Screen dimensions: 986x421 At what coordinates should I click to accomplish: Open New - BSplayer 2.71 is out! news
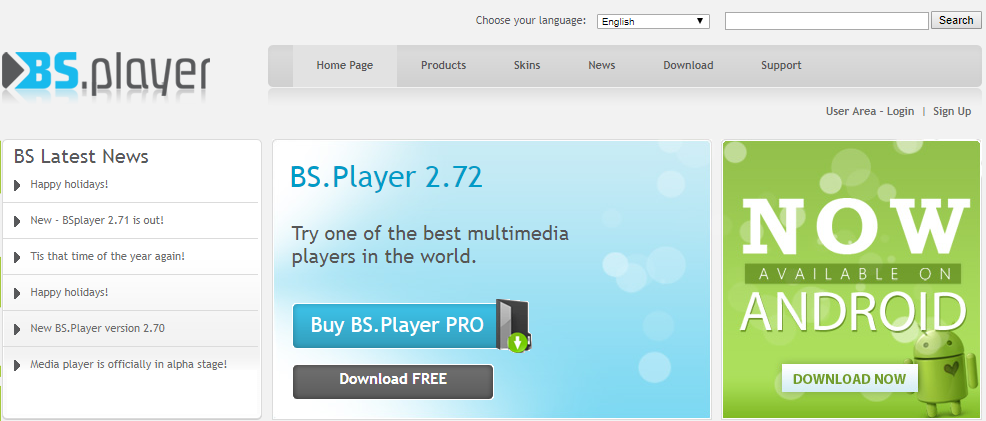point(97,221)
